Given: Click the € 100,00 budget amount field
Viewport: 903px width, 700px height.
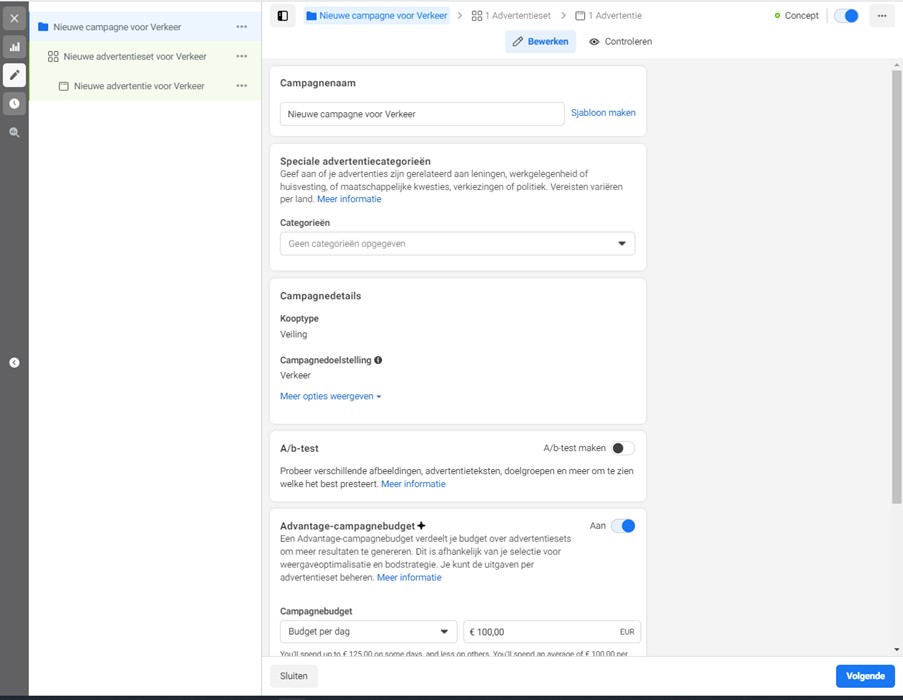Looking at the screenshot, I should pyautogui.click(x=552, y=631).
